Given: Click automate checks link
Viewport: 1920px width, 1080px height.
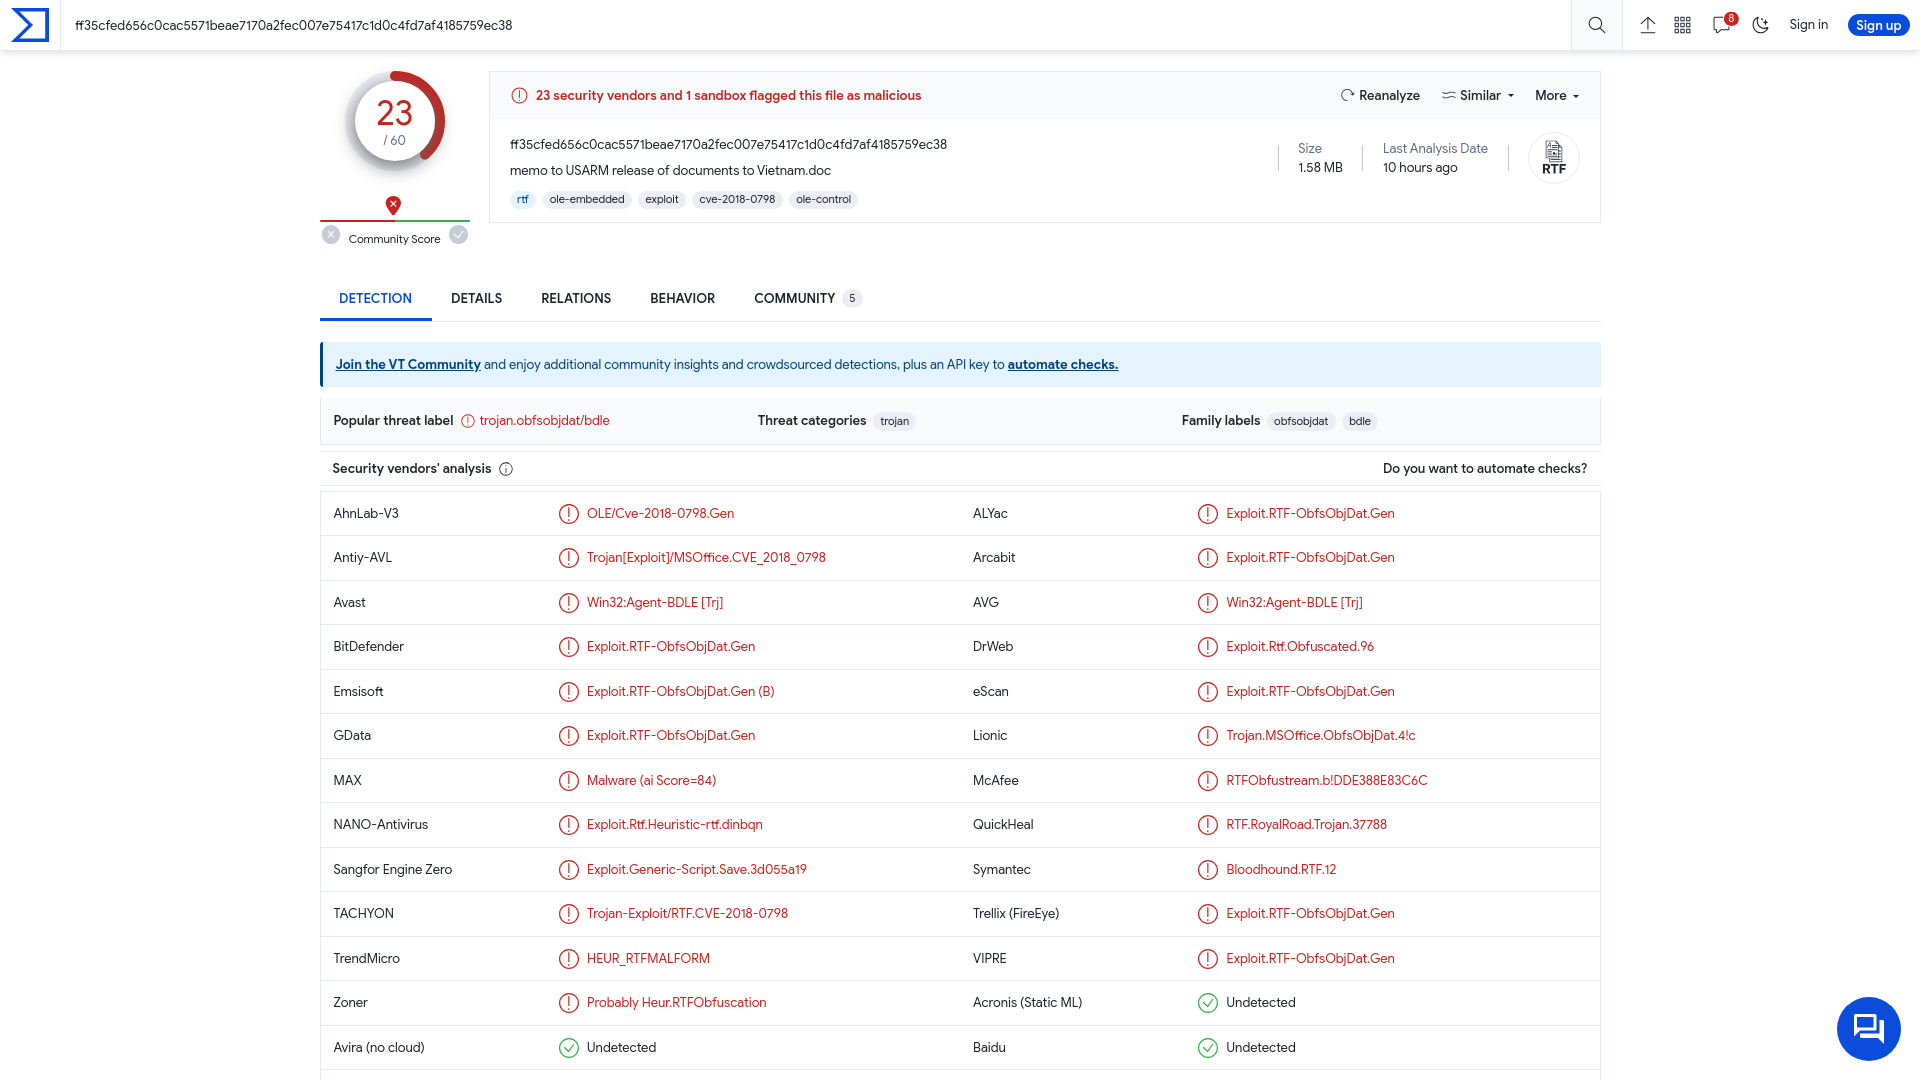Looking at the screenshot, I should (1062, 364).
